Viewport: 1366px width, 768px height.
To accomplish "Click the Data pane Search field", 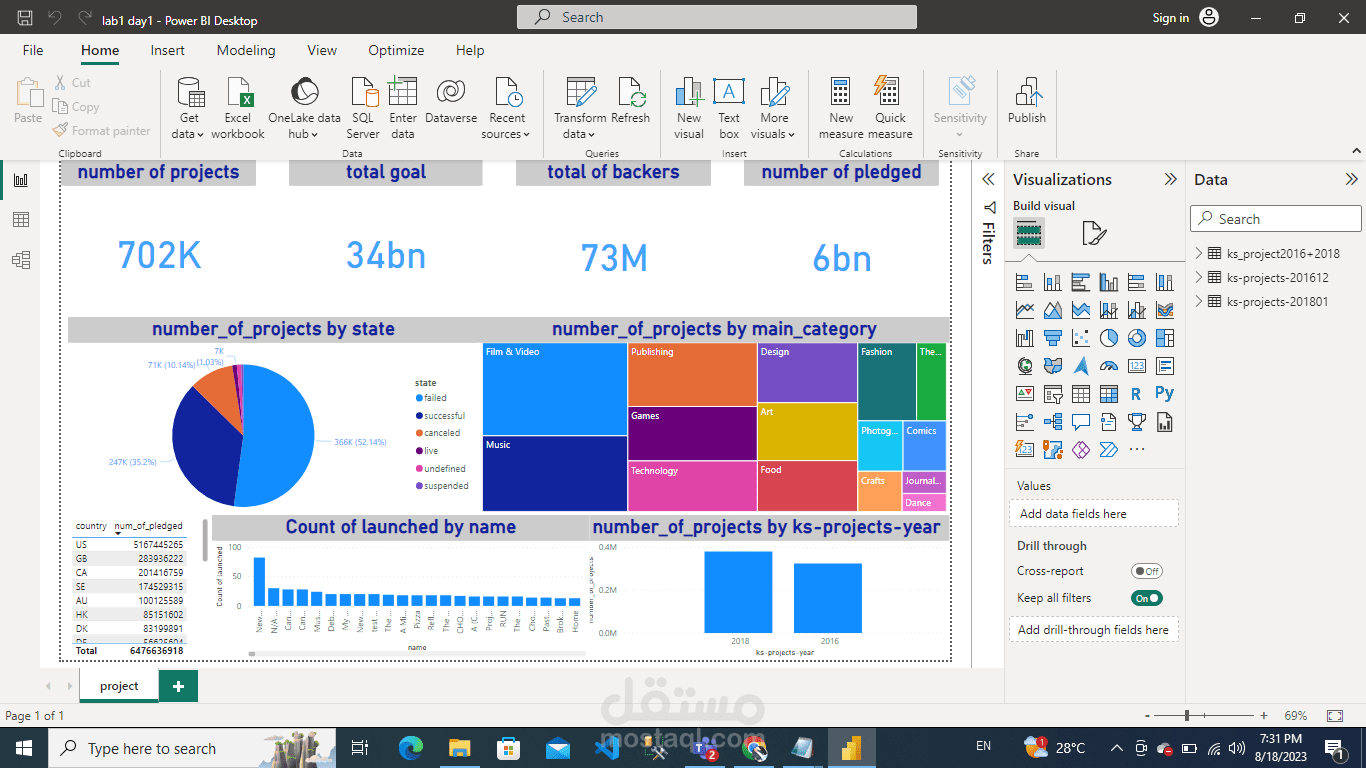I will coord(1276,219).
